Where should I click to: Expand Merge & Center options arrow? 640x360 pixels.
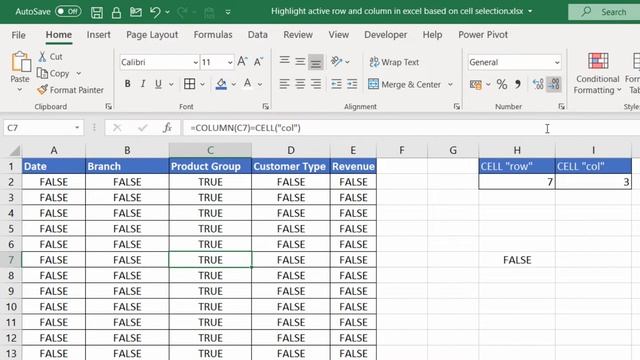coord(450,84)
